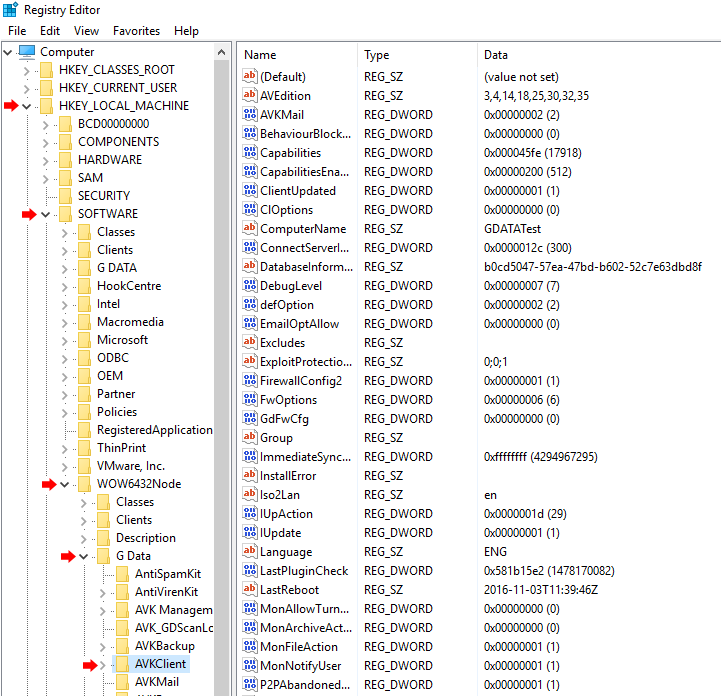Click the DWORD icon beside ClientUpdated
Image resolution: width=721 pixels, height=696 pixels.
(x=250, y=190)
